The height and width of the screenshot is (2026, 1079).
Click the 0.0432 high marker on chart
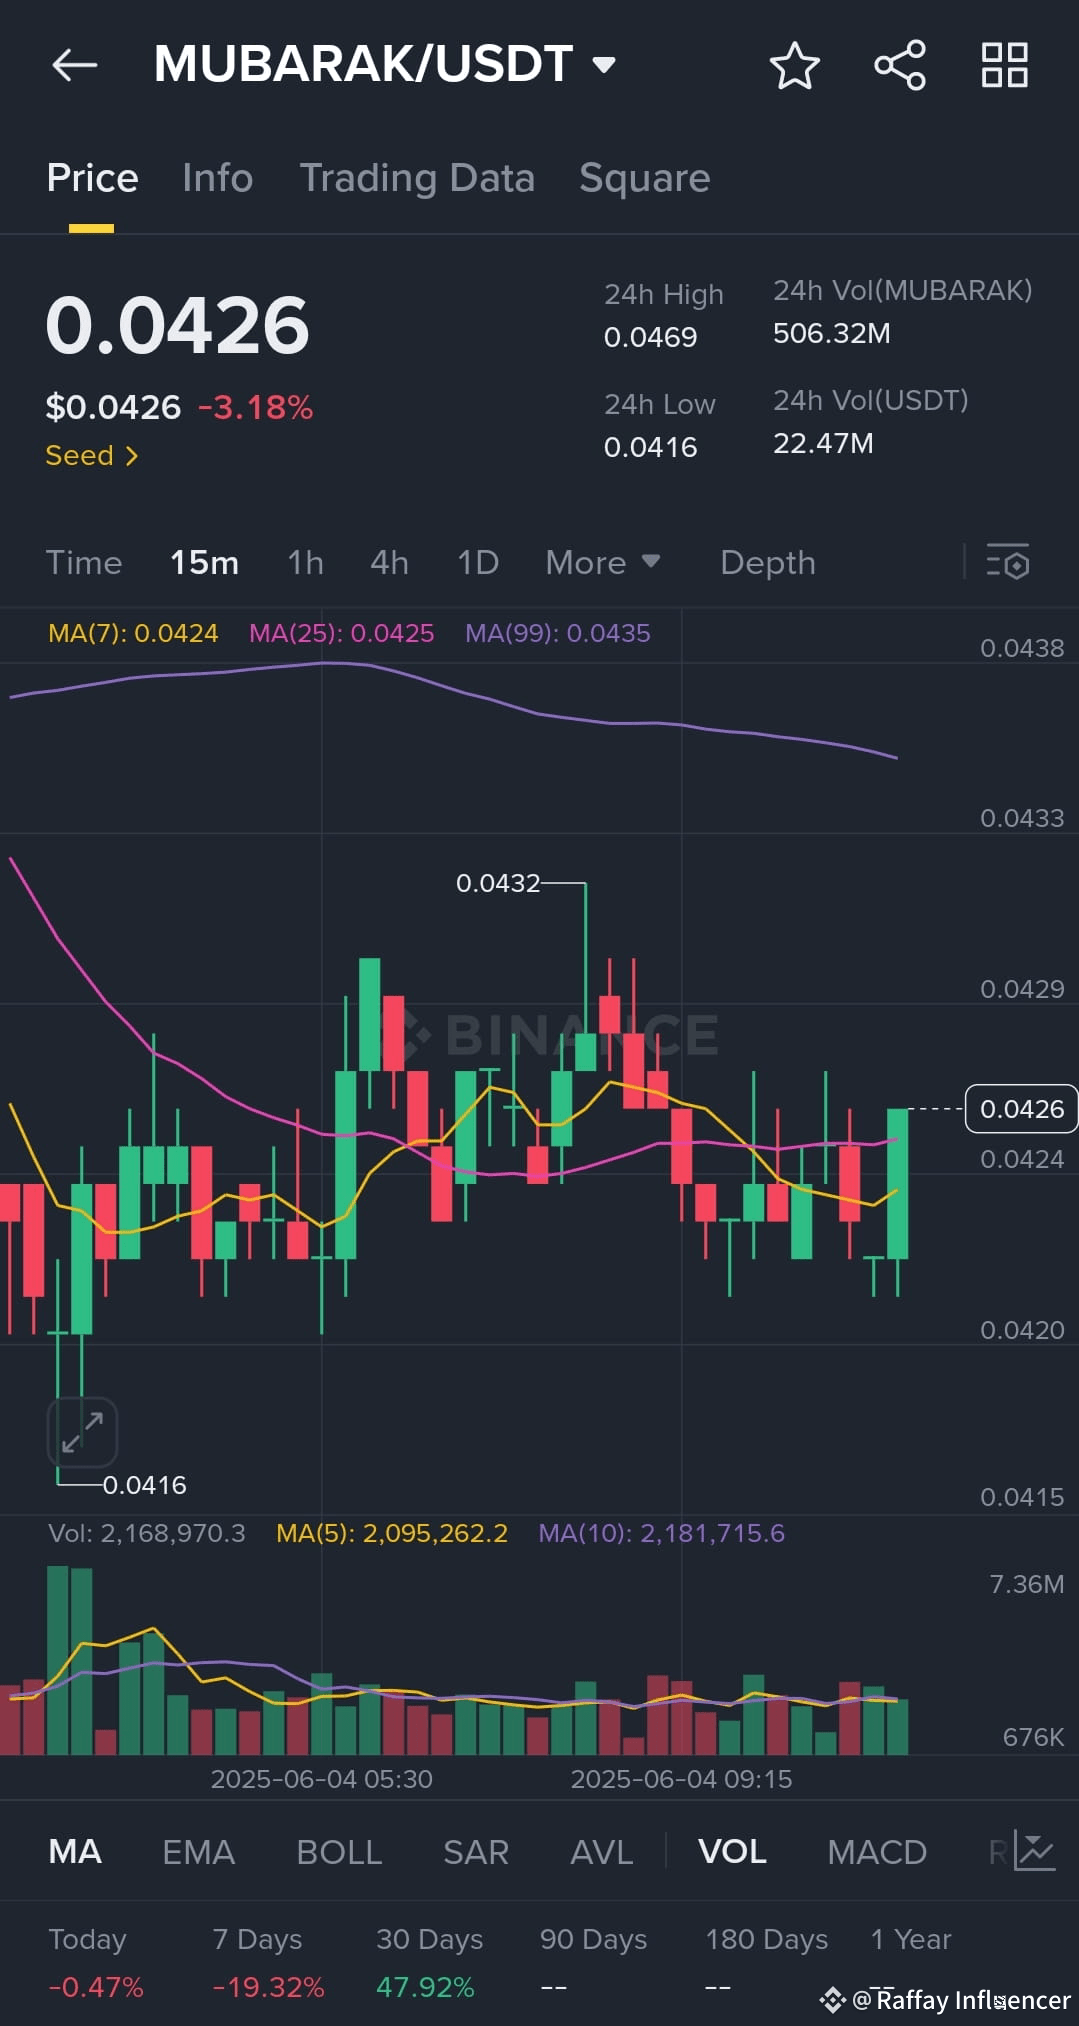point(498,883)
